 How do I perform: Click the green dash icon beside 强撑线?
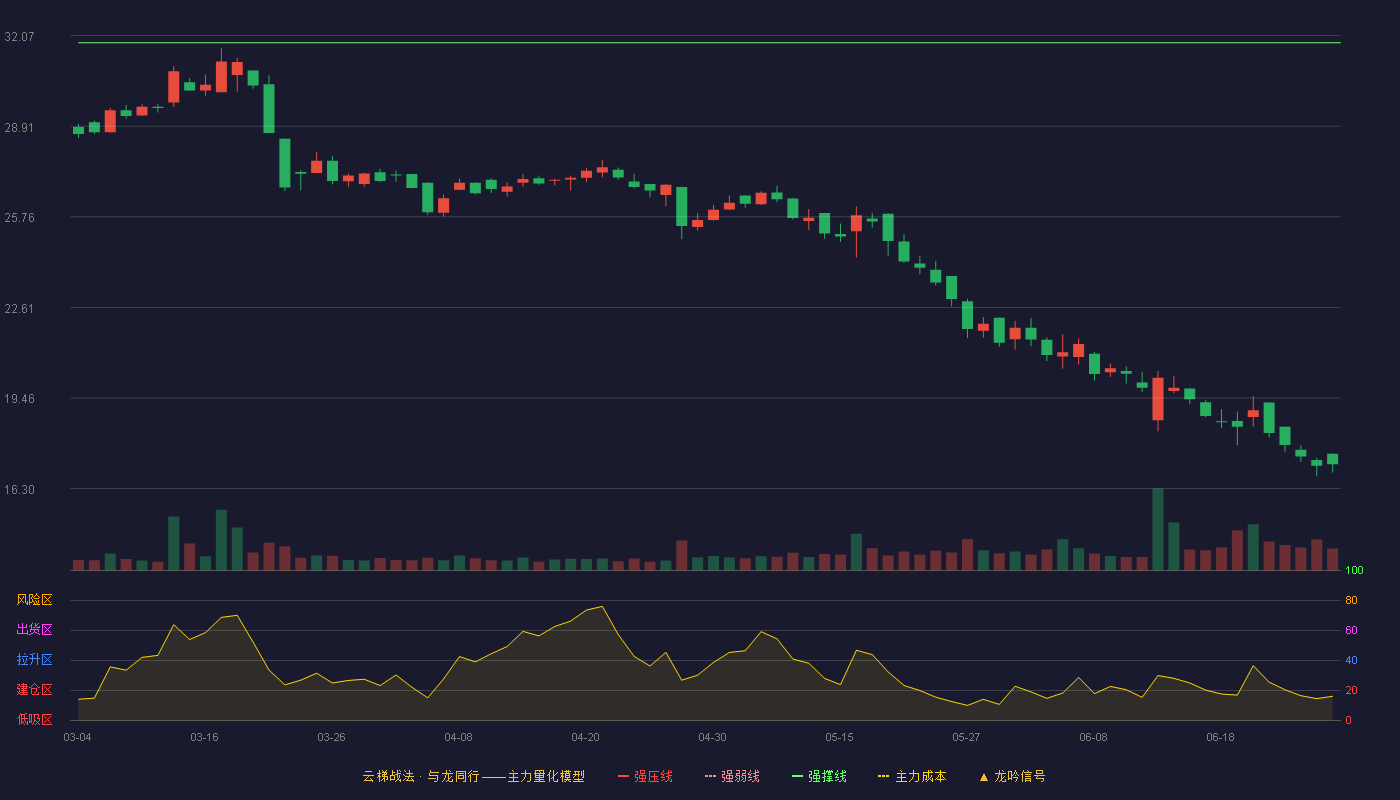pyautogui.click(x=797, y=776)
